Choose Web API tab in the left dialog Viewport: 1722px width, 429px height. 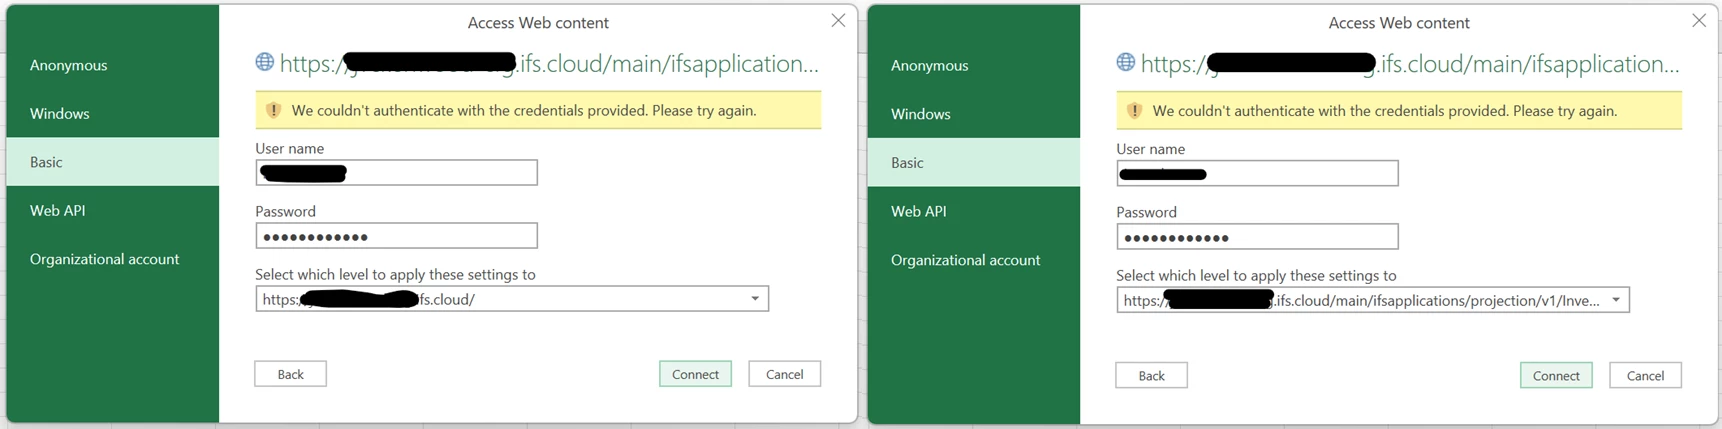pos(58,210)
